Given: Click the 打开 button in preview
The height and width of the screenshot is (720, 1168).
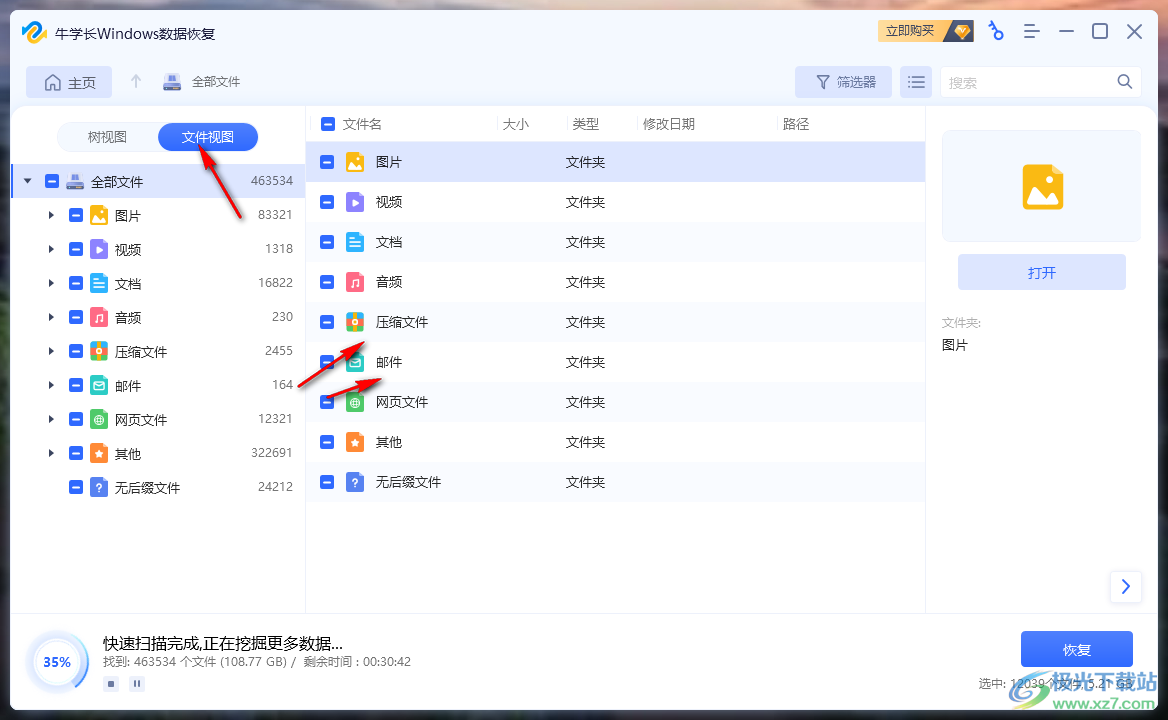Looking at the screenshot, I should (x=1041, y=273).
